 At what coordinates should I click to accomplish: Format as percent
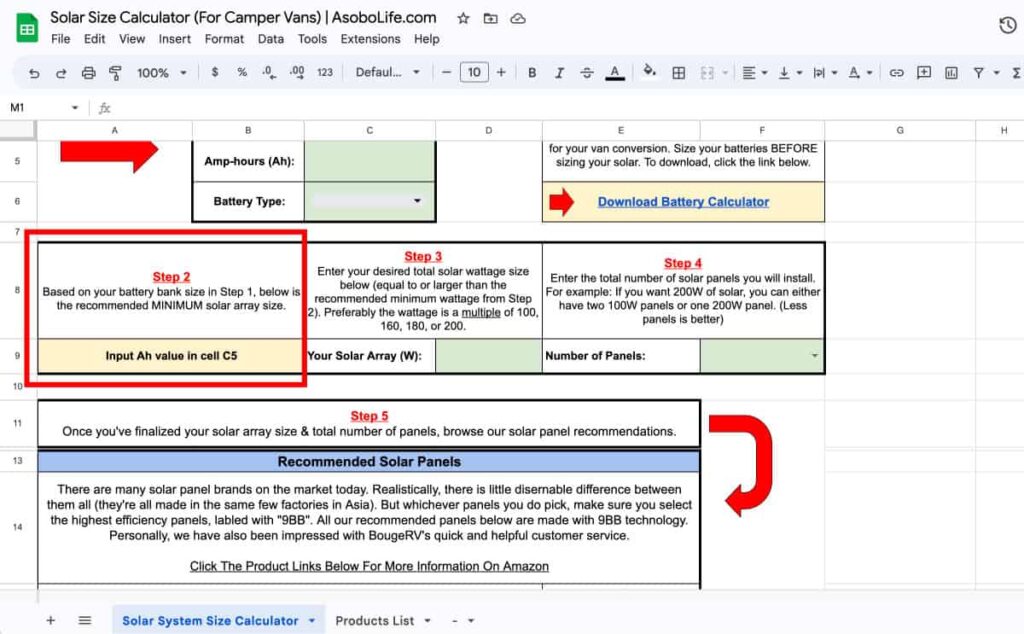[242, 72]
